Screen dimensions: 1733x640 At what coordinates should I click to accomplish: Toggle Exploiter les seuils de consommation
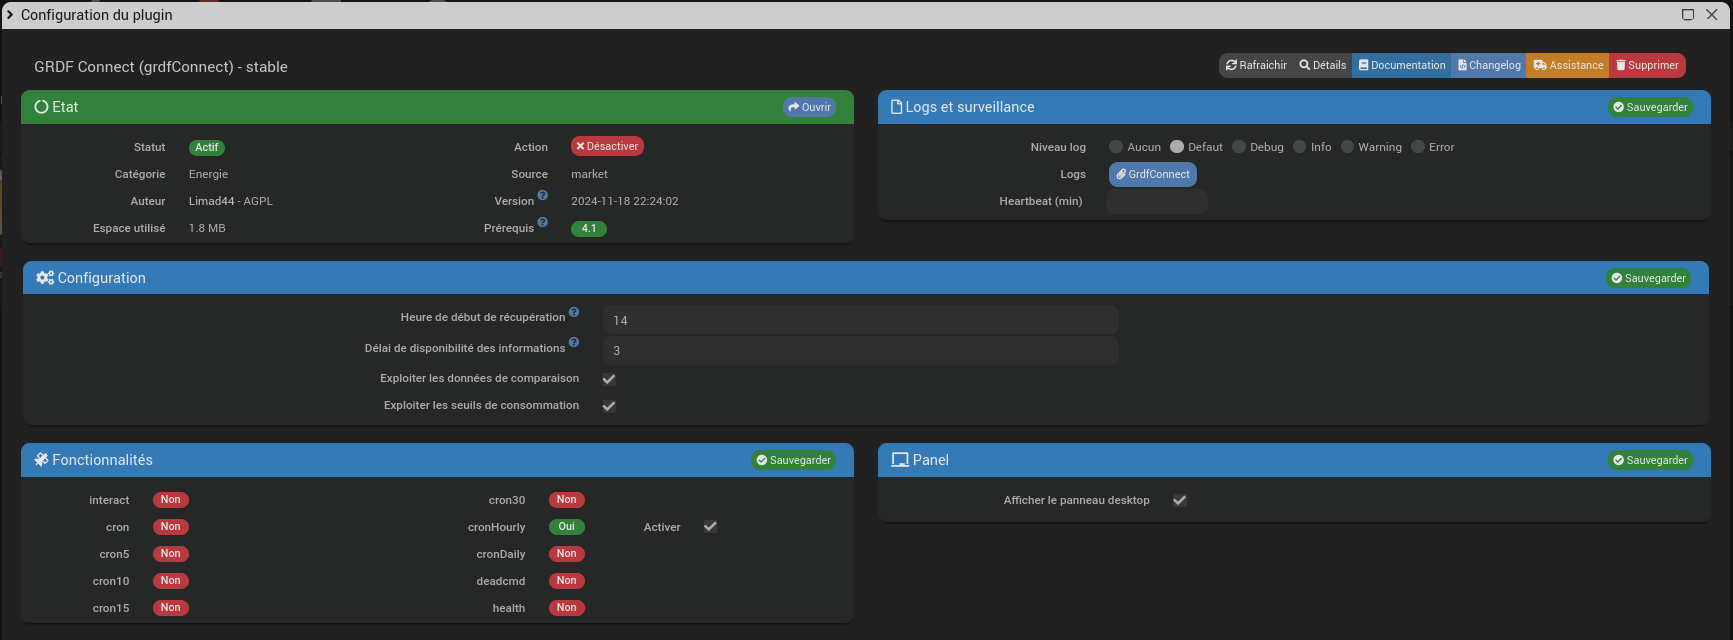609,406
